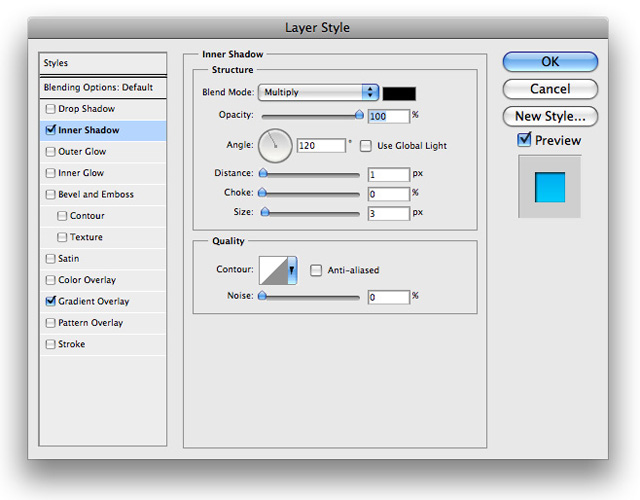Image resolution: width=640 pixels, height=500 pixels.
Task: Select the Drop Shadow row label
Action: click(87, 109)
